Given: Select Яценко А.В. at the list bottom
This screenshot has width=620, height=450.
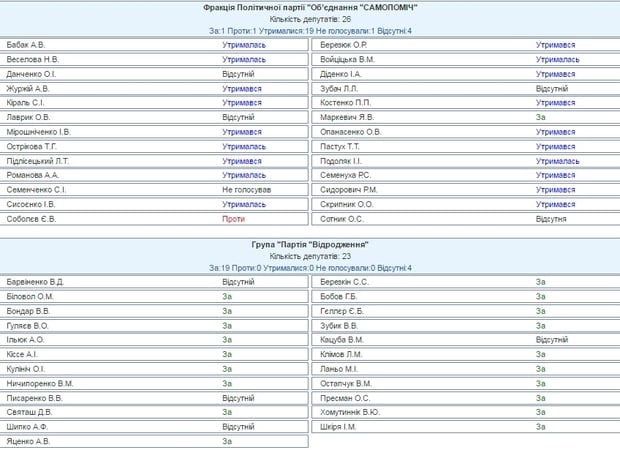Looking at the screenshot, I should point(28,440).
